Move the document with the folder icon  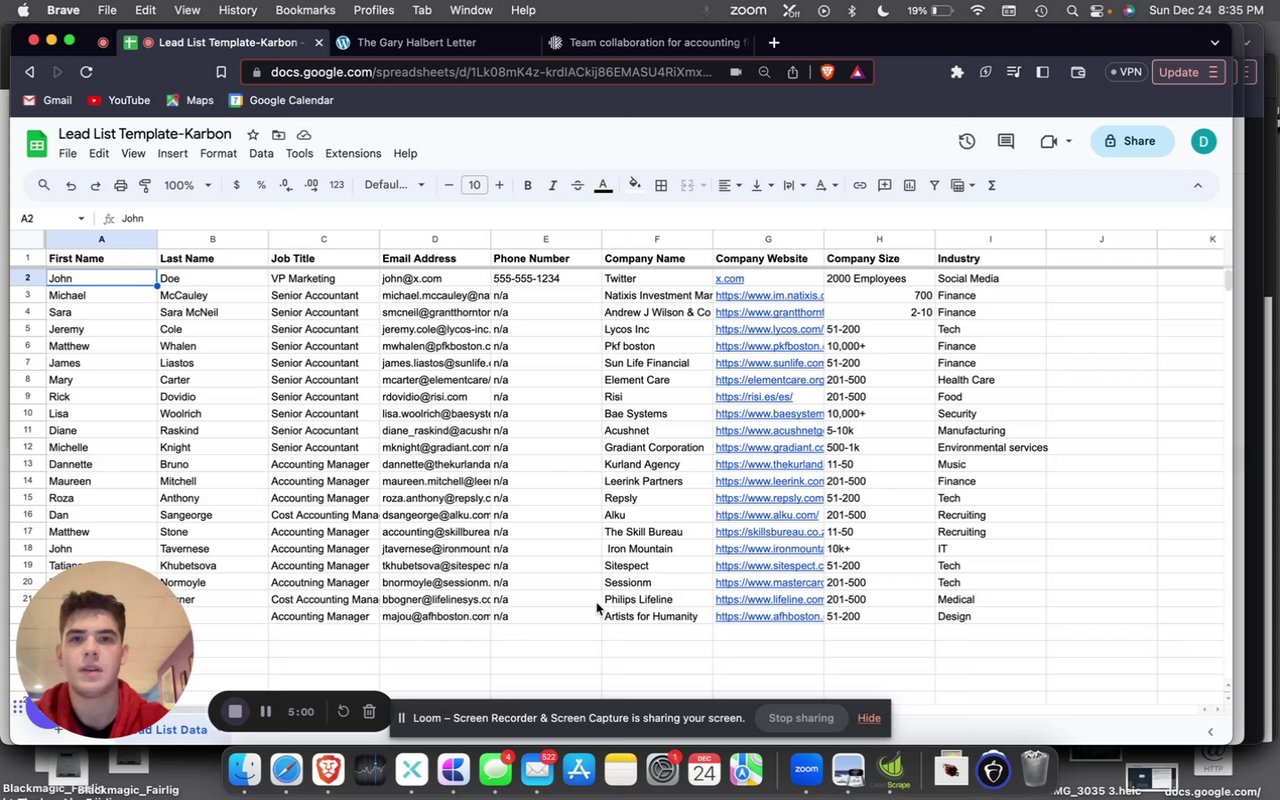[x=278, y=135]
